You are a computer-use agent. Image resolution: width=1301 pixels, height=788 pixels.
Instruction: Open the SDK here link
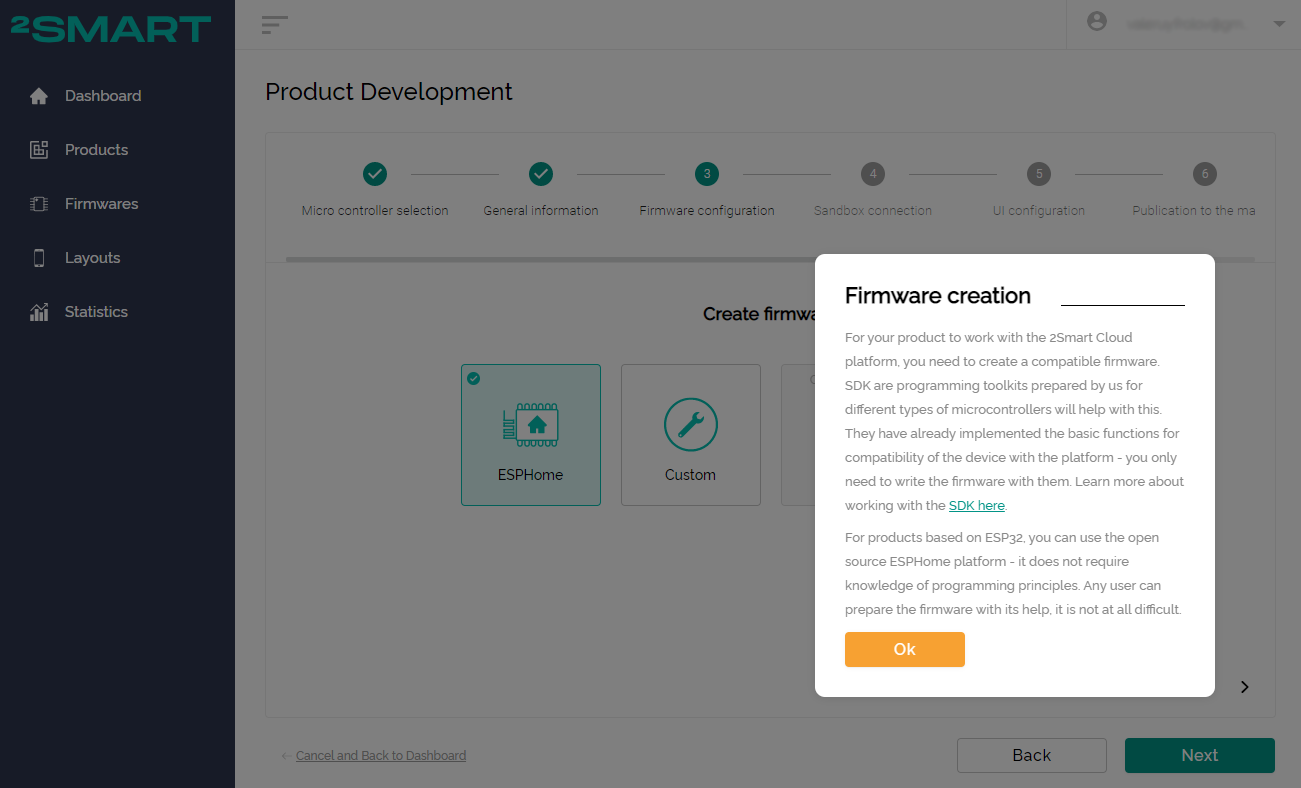coord(977,506)
